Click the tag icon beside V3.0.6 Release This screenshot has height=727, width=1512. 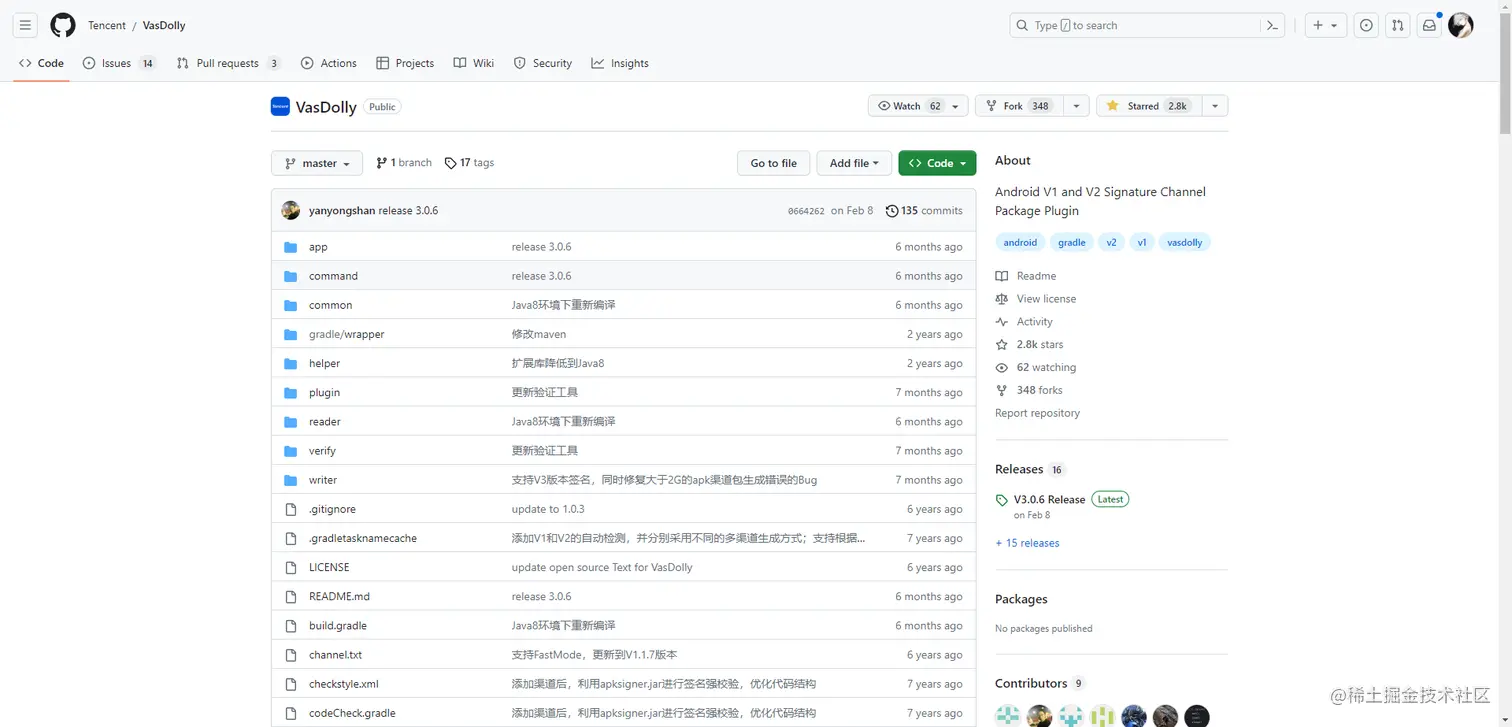1002,500
